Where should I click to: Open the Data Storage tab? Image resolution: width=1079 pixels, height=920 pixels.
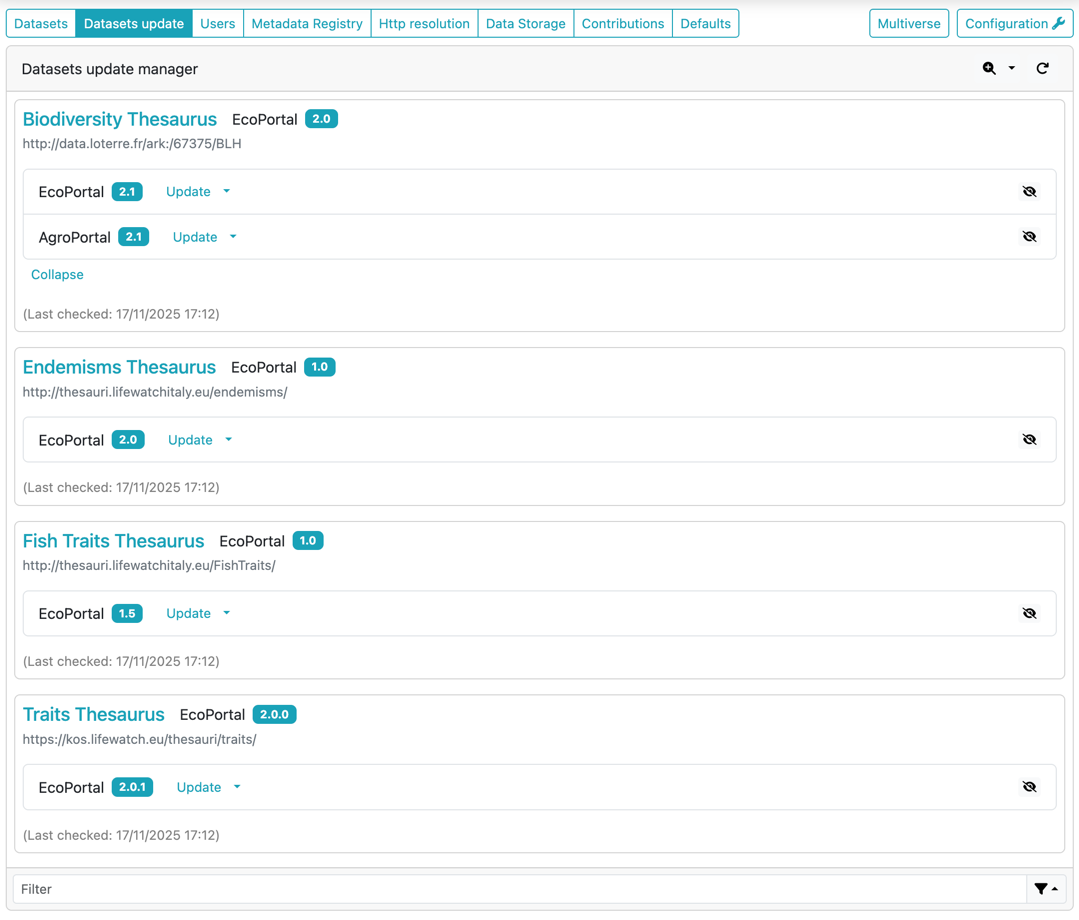[525, 23]
